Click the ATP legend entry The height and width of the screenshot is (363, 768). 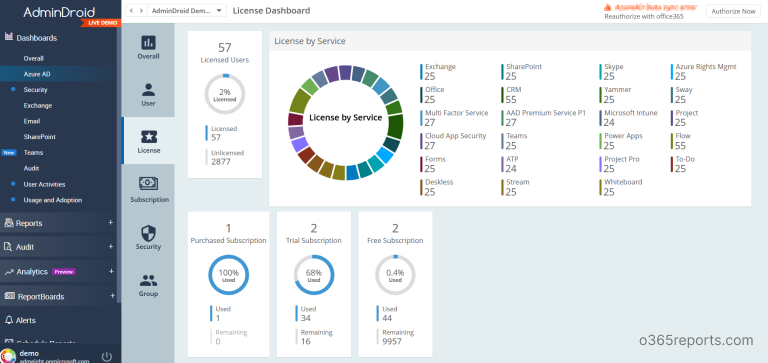[510, 164]
